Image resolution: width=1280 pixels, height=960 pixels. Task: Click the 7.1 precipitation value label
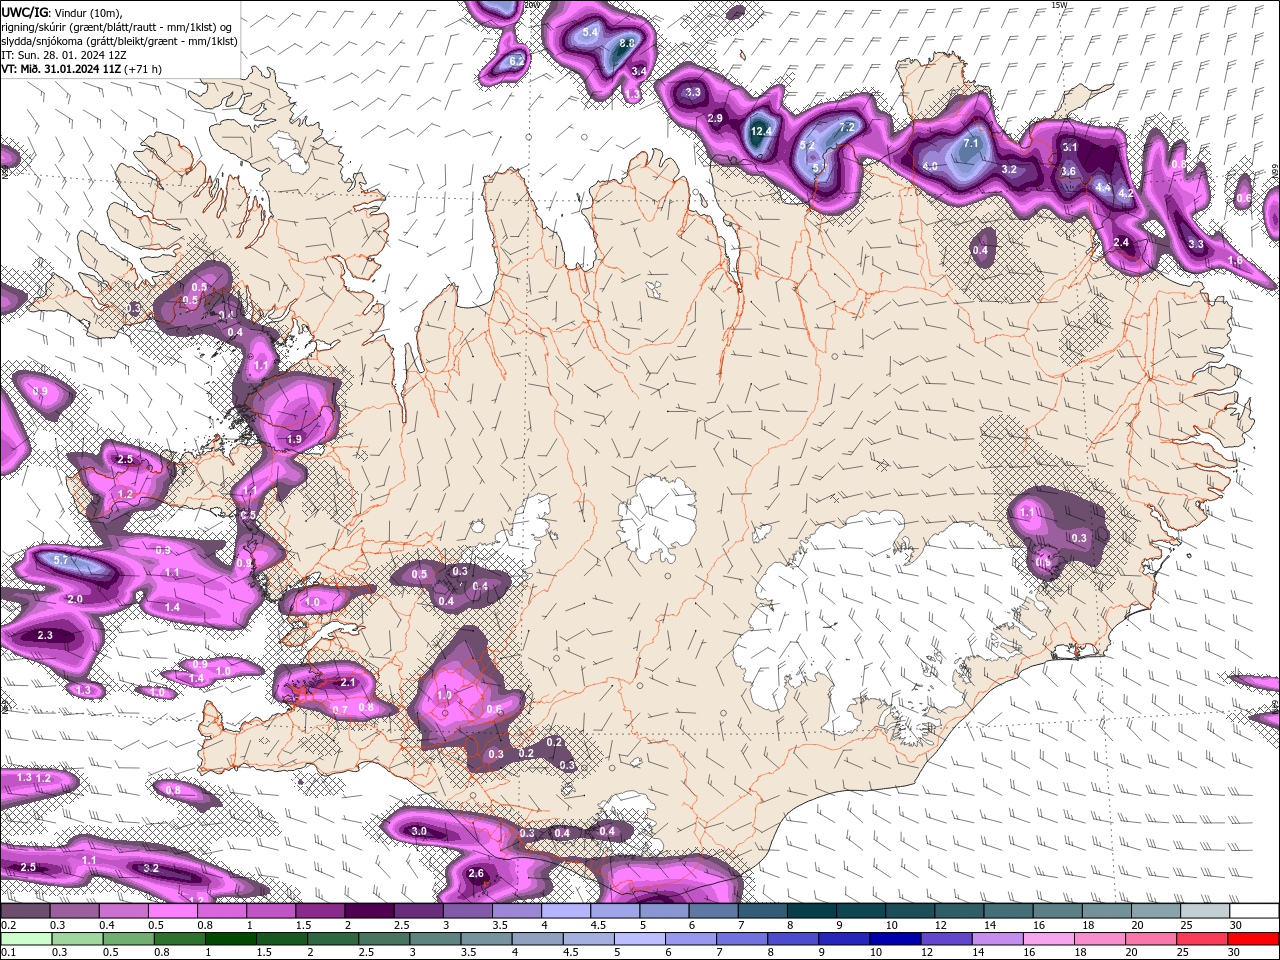click(971, 144)
